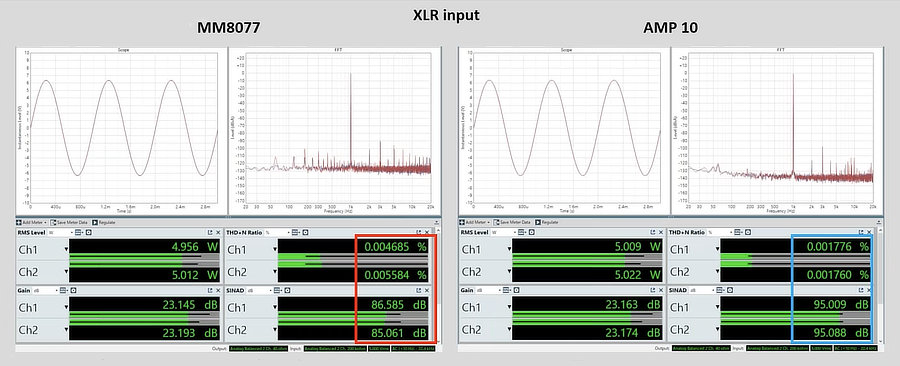
Task: Click THD+N Ratio square options icon, MM8077 panel
Action: (305, 232)
